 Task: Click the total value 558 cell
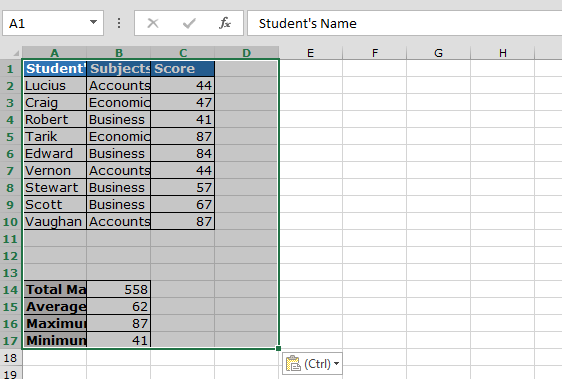119,290
